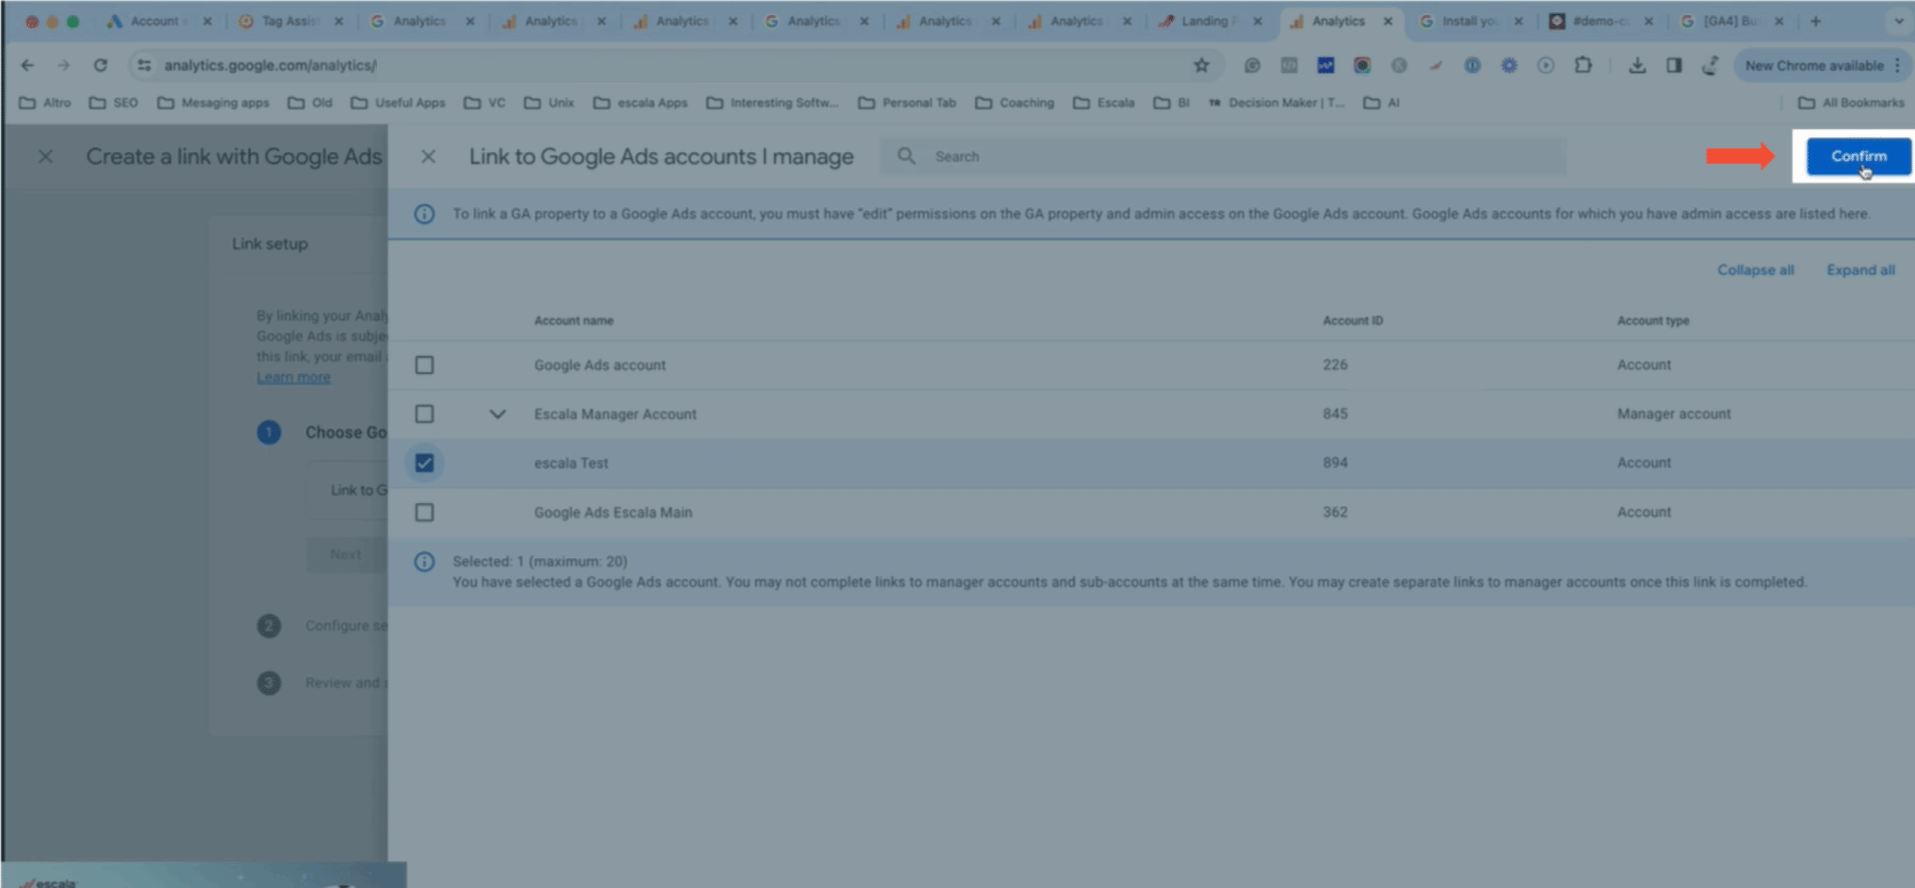
Task: Open the Decision Maker bookmark
Action: pyautogui.click(x=1277, y=102)
